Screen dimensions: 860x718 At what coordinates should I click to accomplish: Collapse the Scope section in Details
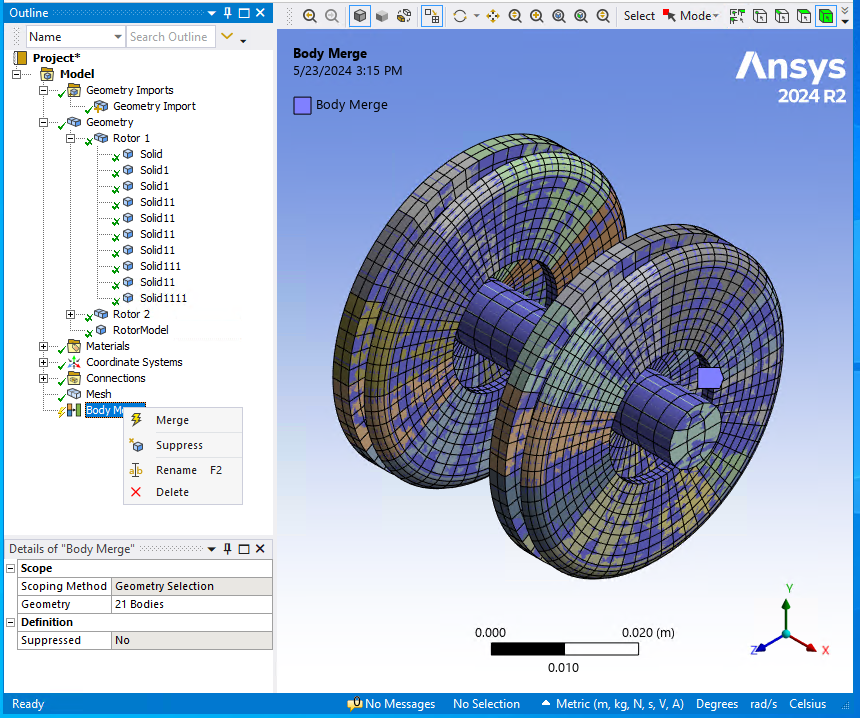point(11,568)
